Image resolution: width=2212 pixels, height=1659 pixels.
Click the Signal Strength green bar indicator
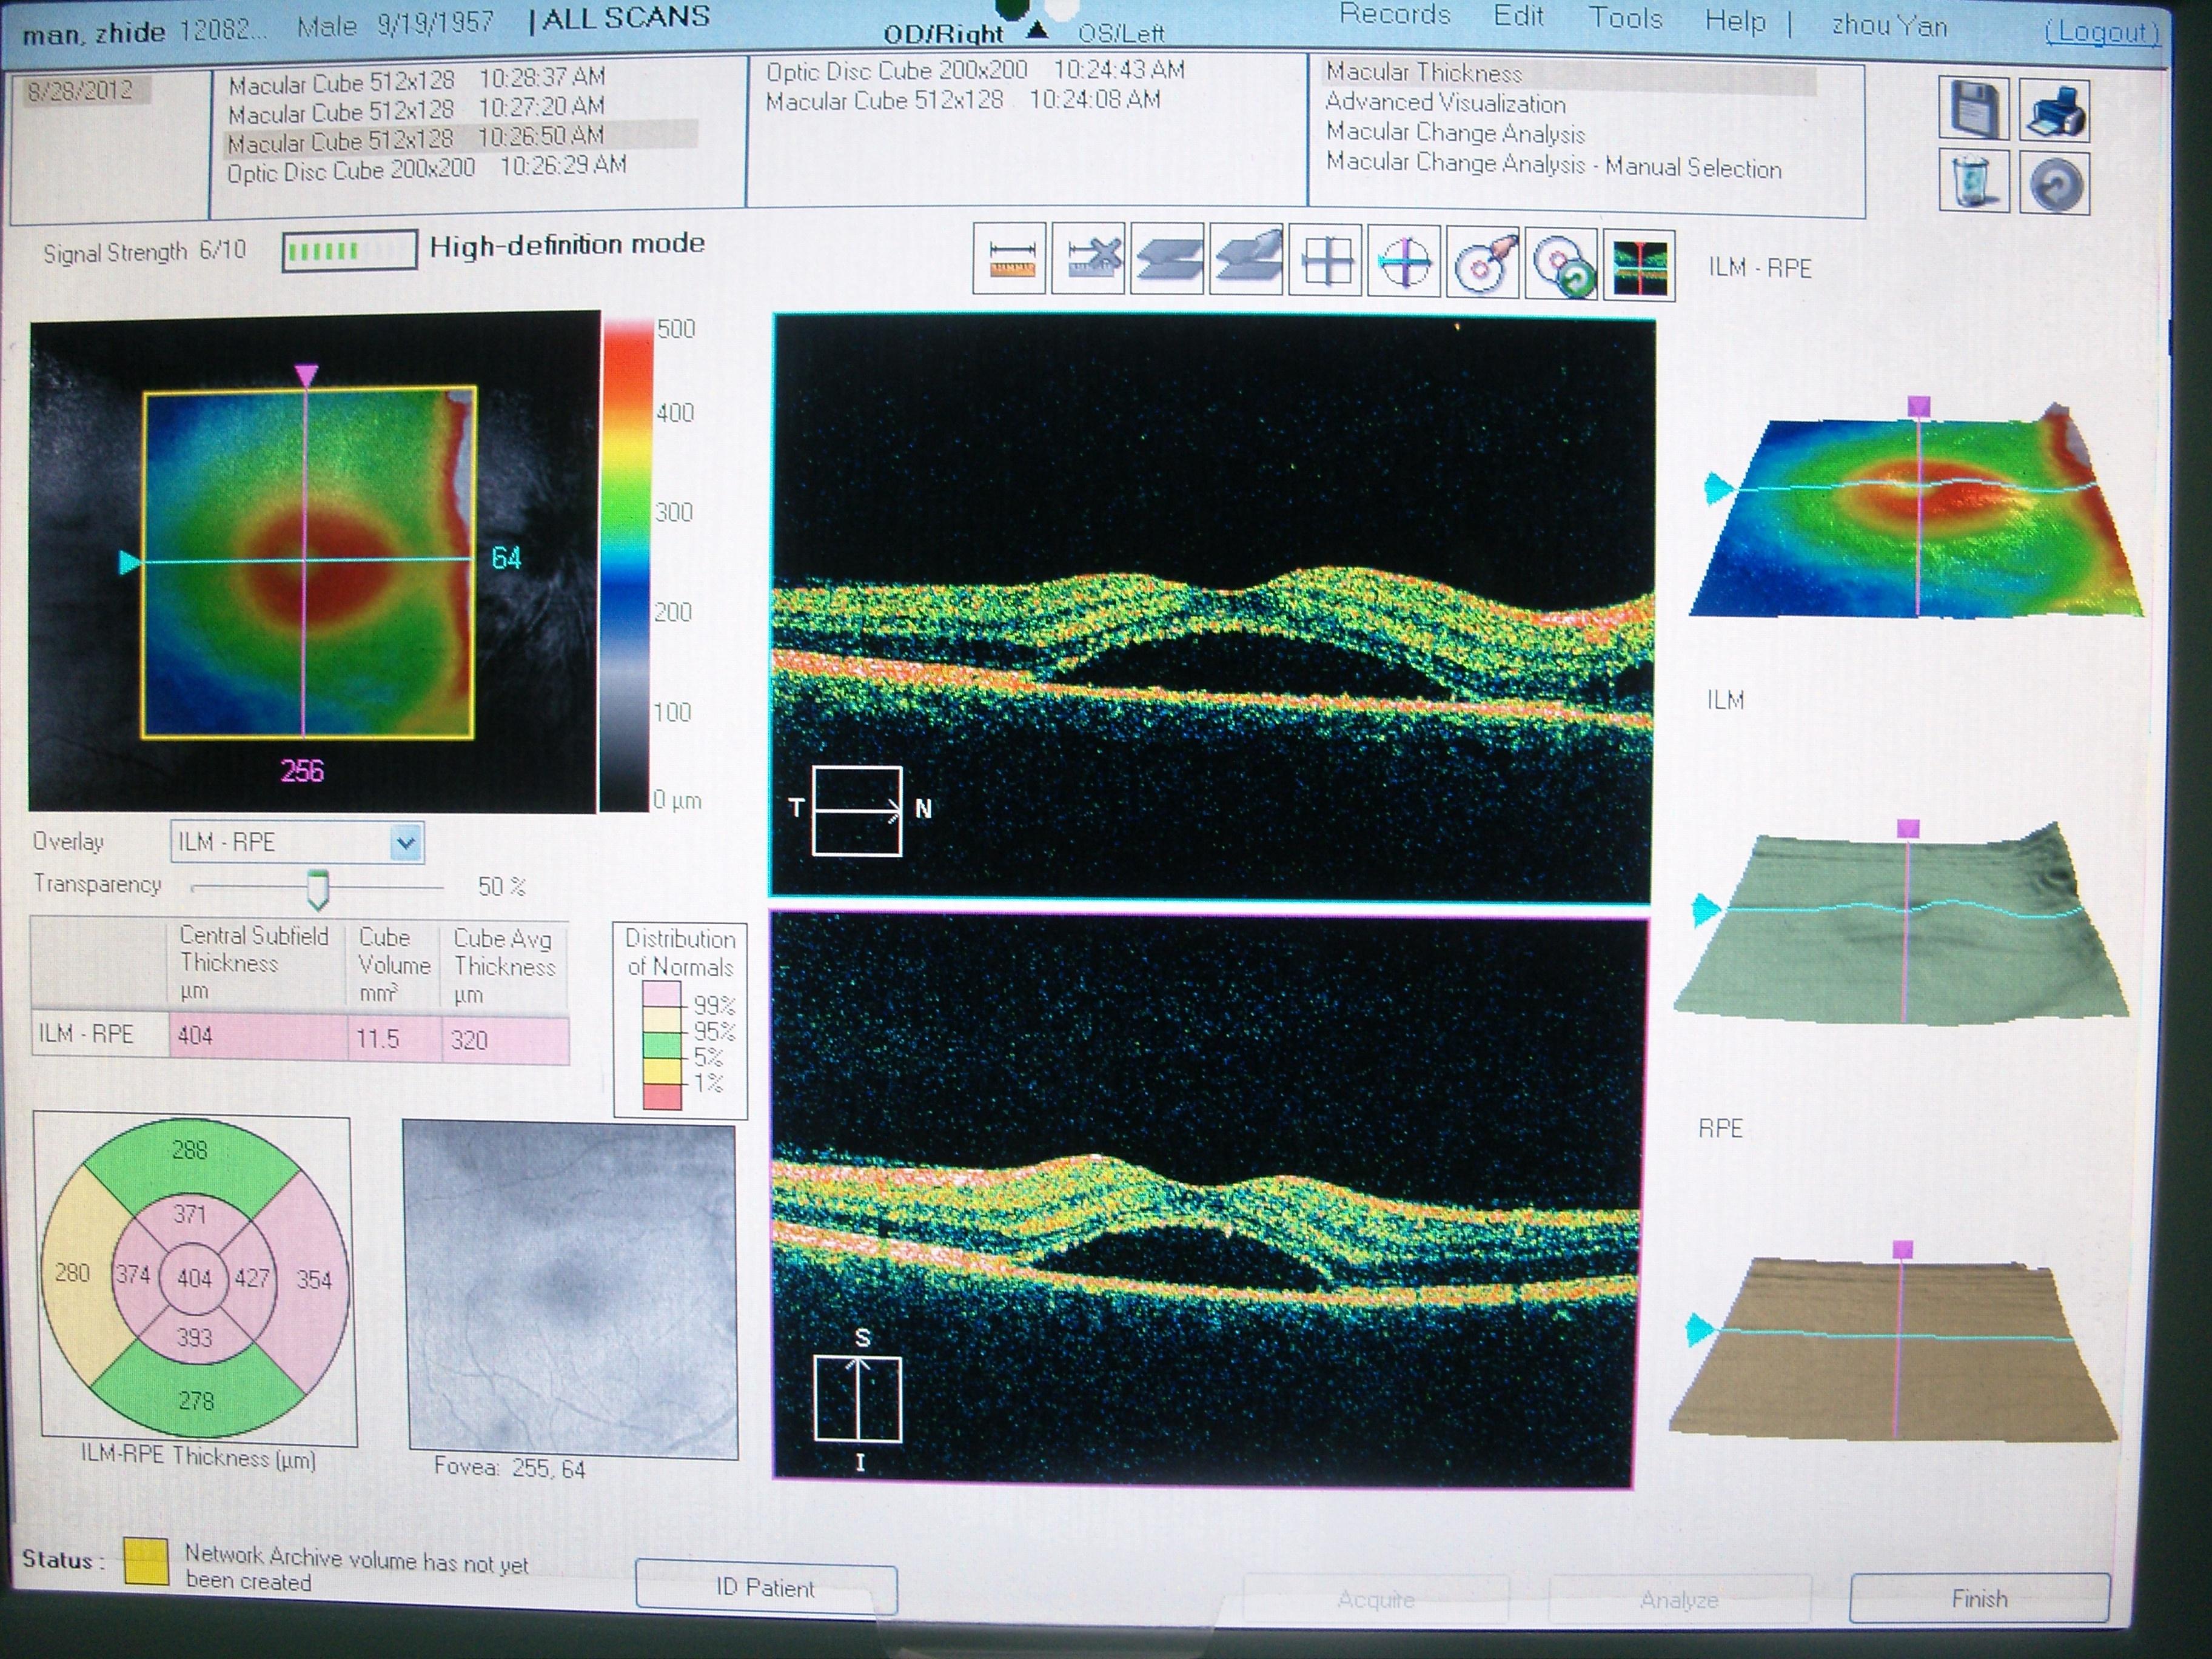point(349,250)
